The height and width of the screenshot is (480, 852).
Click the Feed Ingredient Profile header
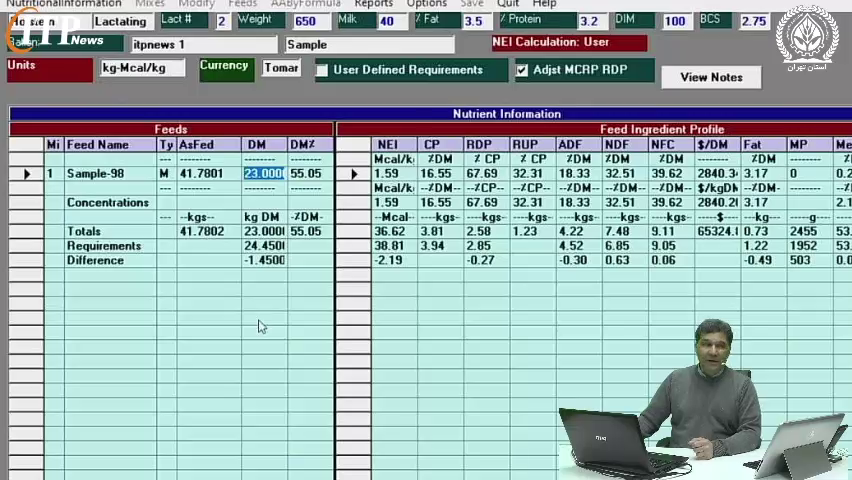(x=594, y=129)
